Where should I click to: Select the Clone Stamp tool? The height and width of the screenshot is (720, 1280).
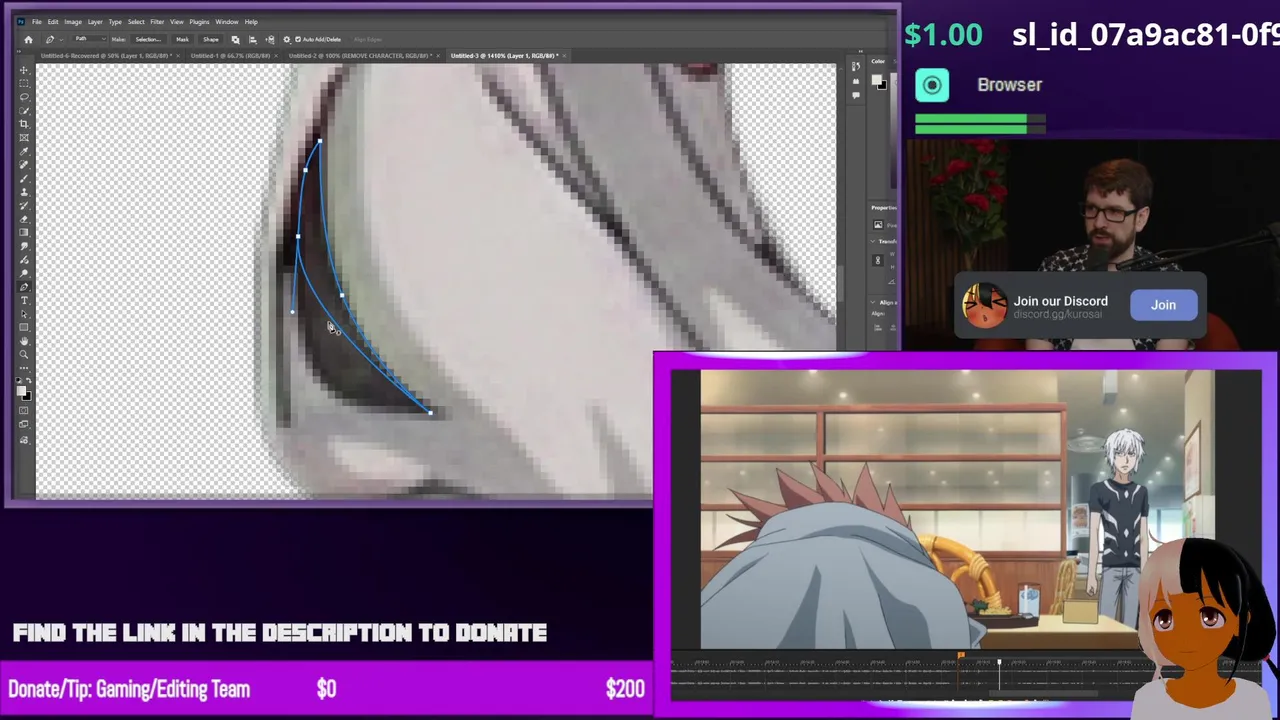24,192
